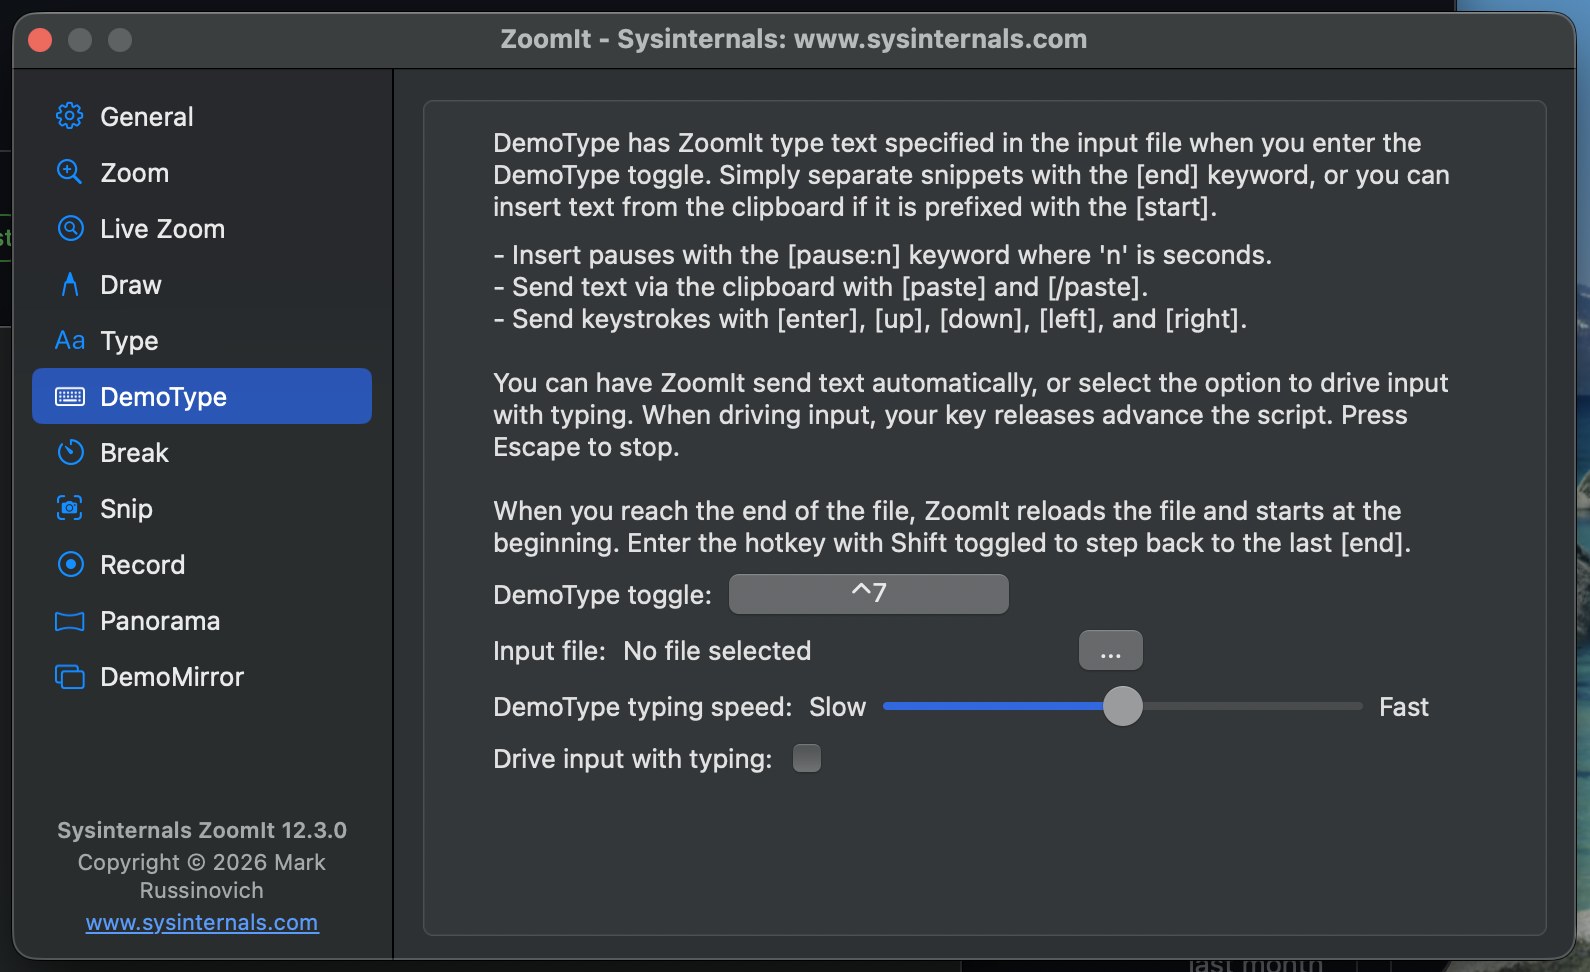Click the DemoType toggle hotkey field
1590x972 pixels.
[868, 594]
